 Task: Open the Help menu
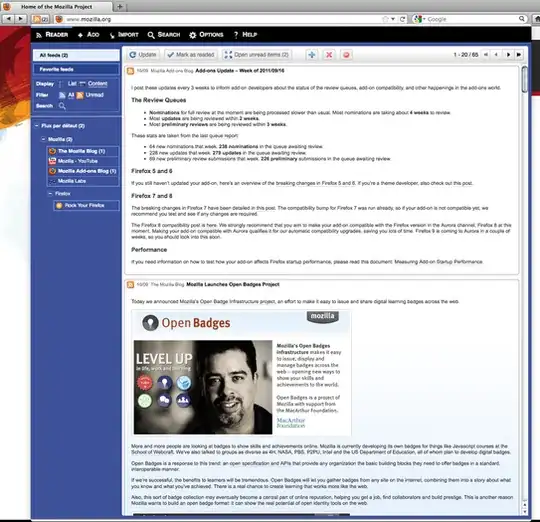coord(245,34)
